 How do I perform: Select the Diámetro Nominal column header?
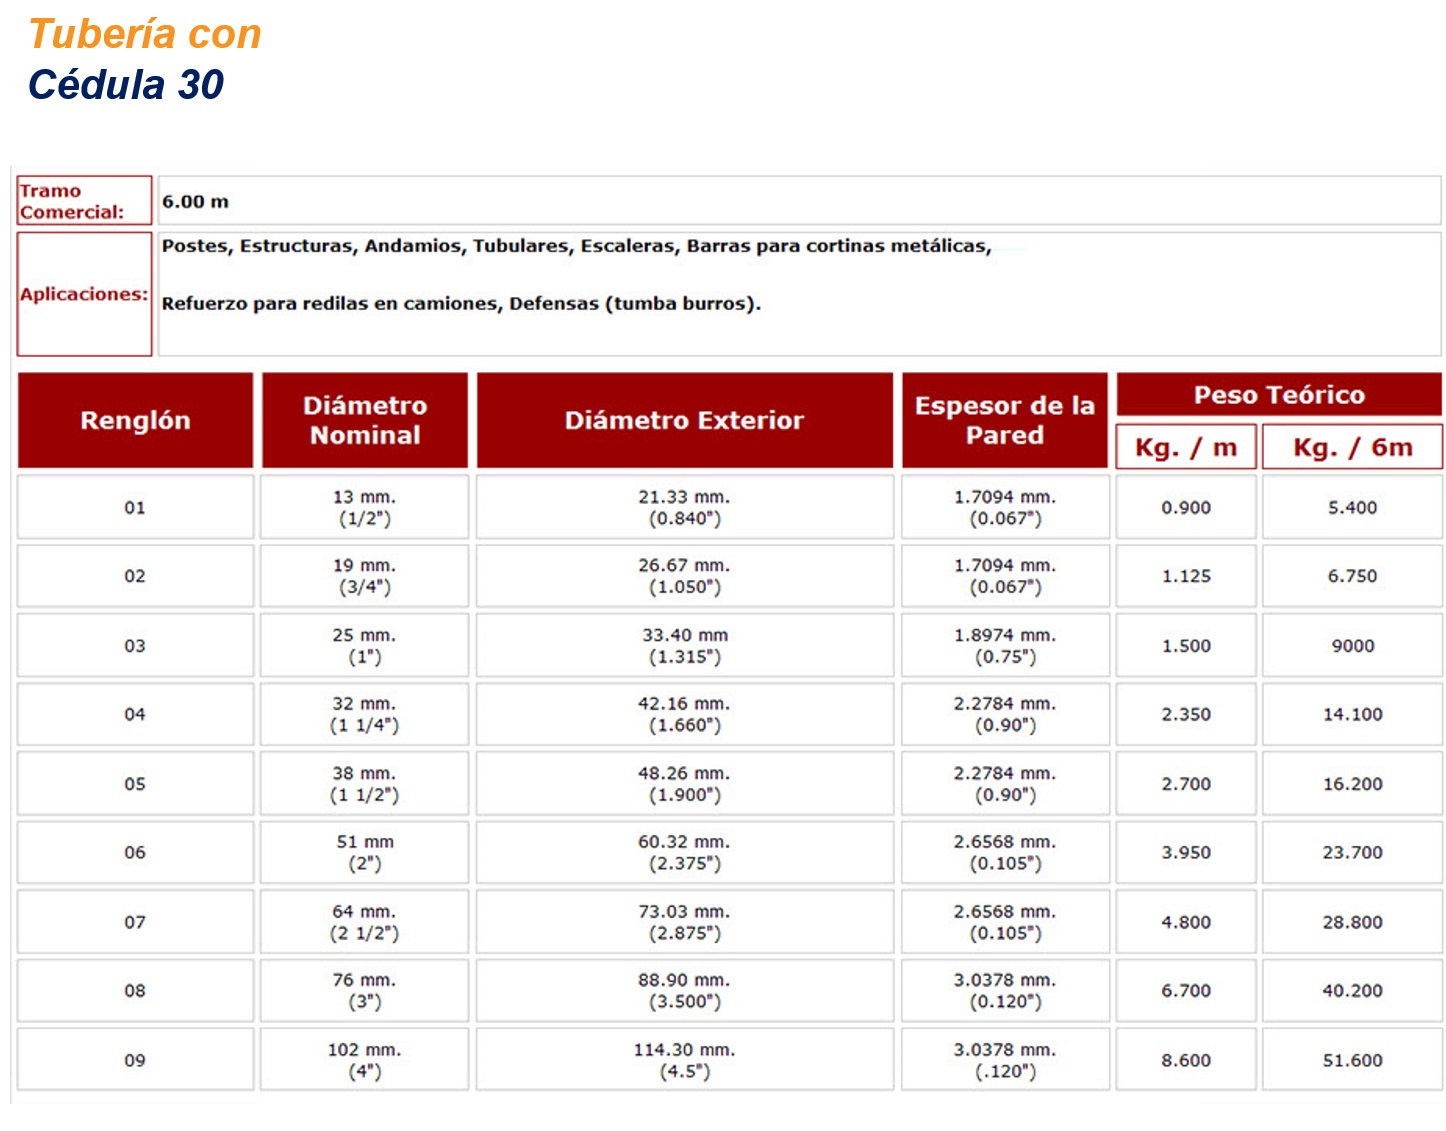coord(365,420)
